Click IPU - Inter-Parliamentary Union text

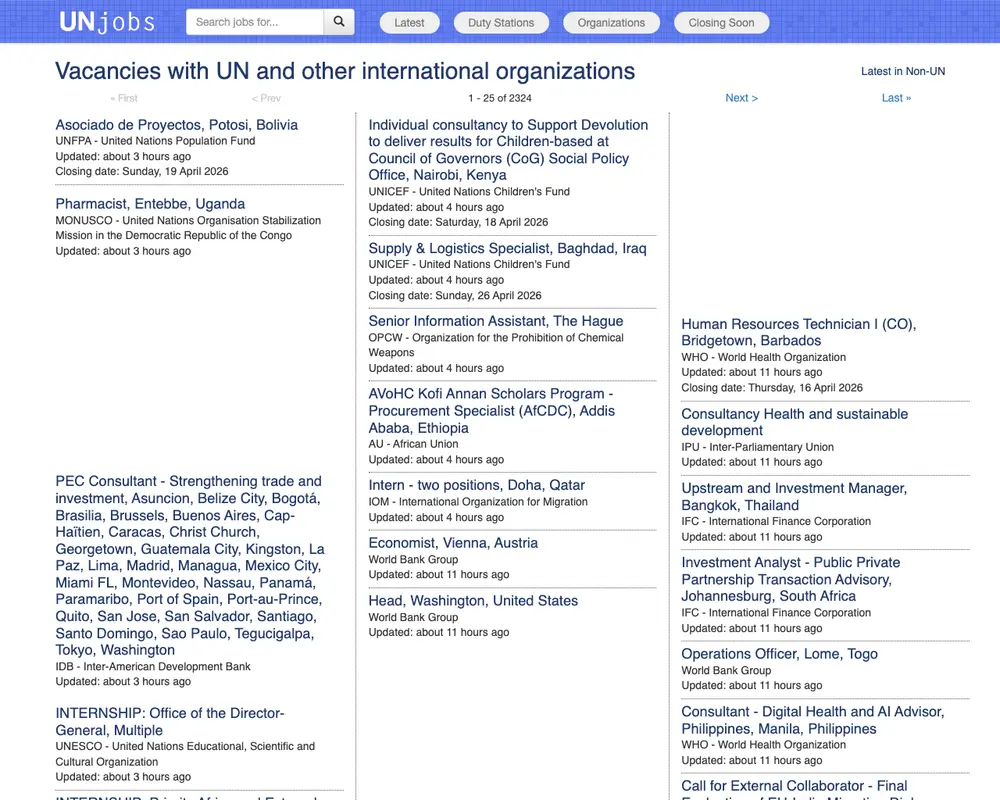[758, 447]
